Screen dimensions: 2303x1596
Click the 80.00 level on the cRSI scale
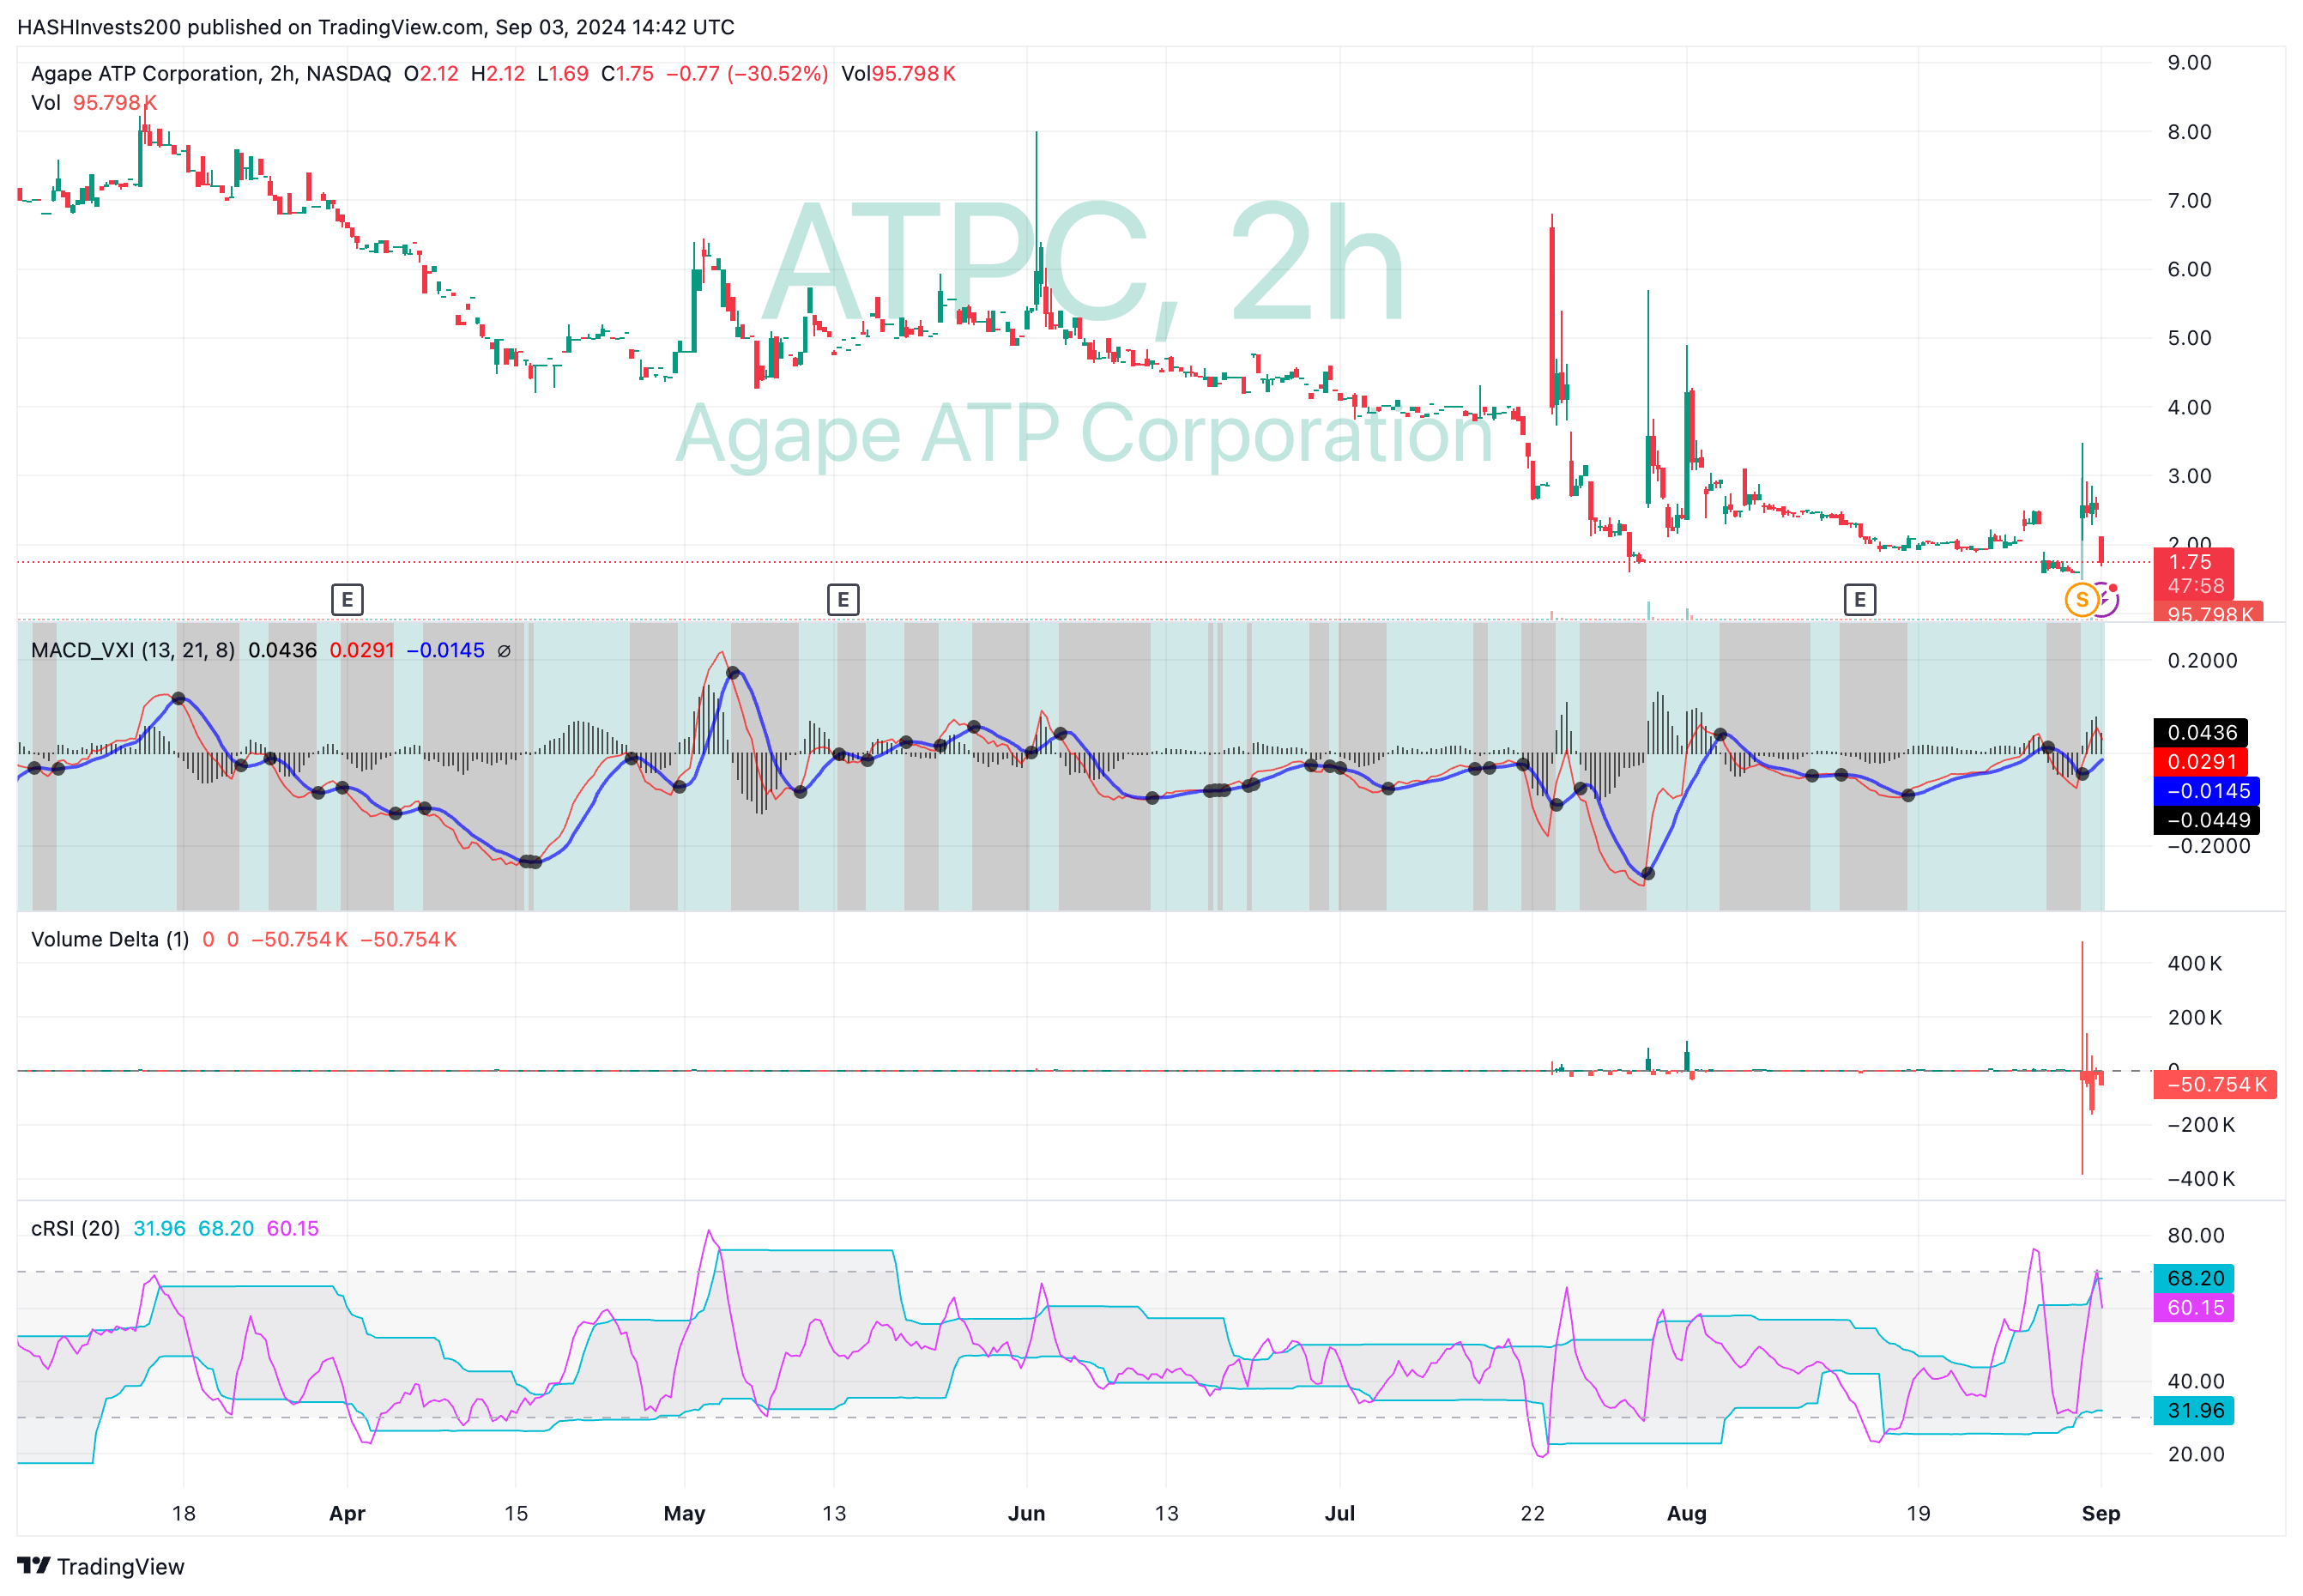click(2195, 1236)
